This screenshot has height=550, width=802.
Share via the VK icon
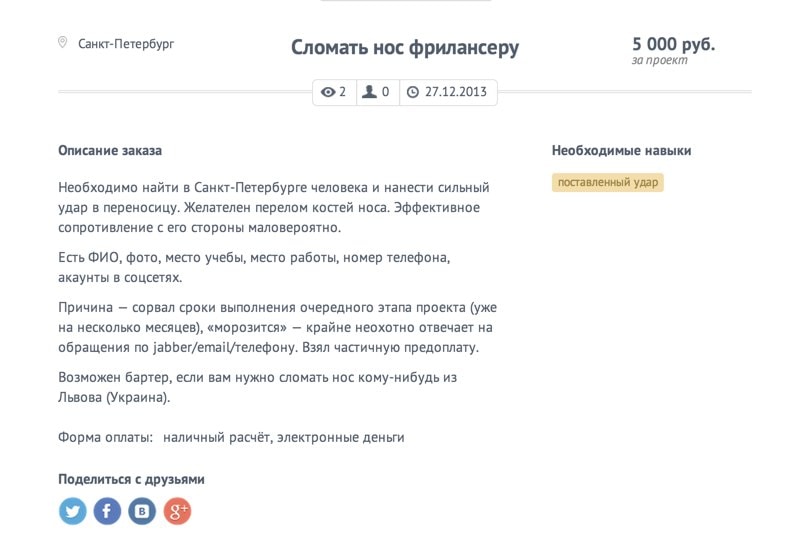point(143,511)
